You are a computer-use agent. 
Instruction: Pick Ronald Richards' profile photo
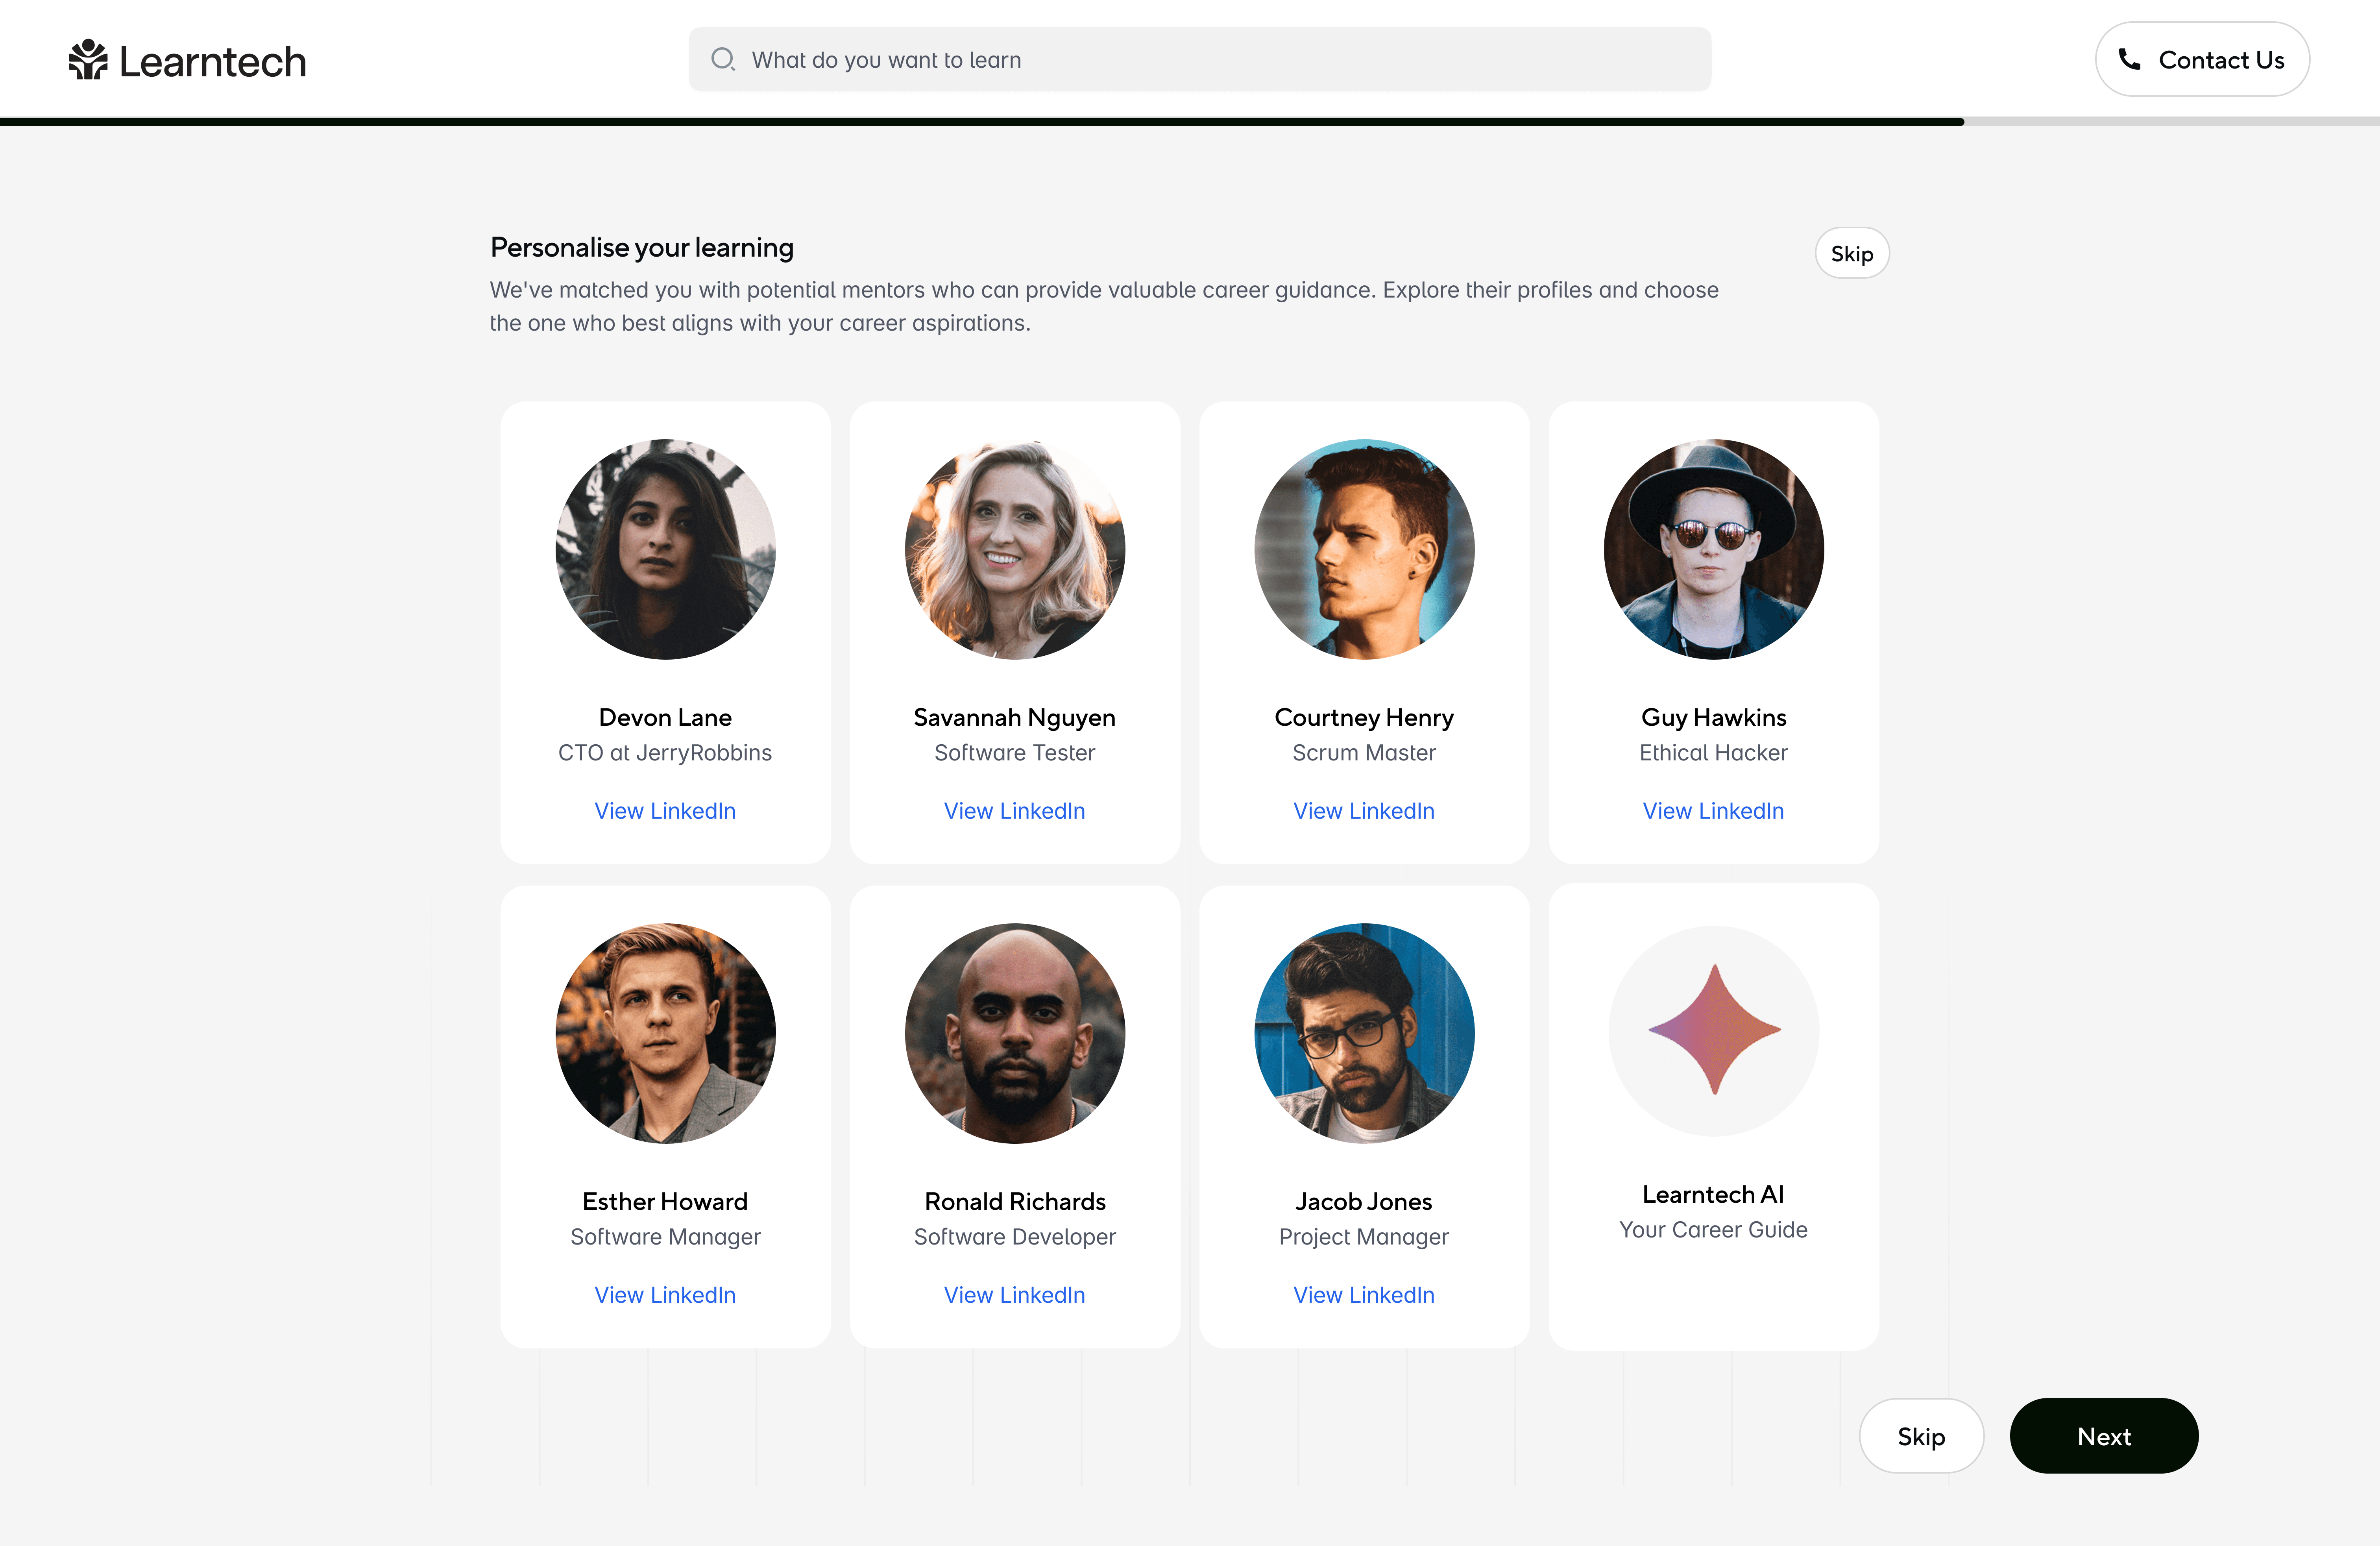click(x=1014, y=1033)
